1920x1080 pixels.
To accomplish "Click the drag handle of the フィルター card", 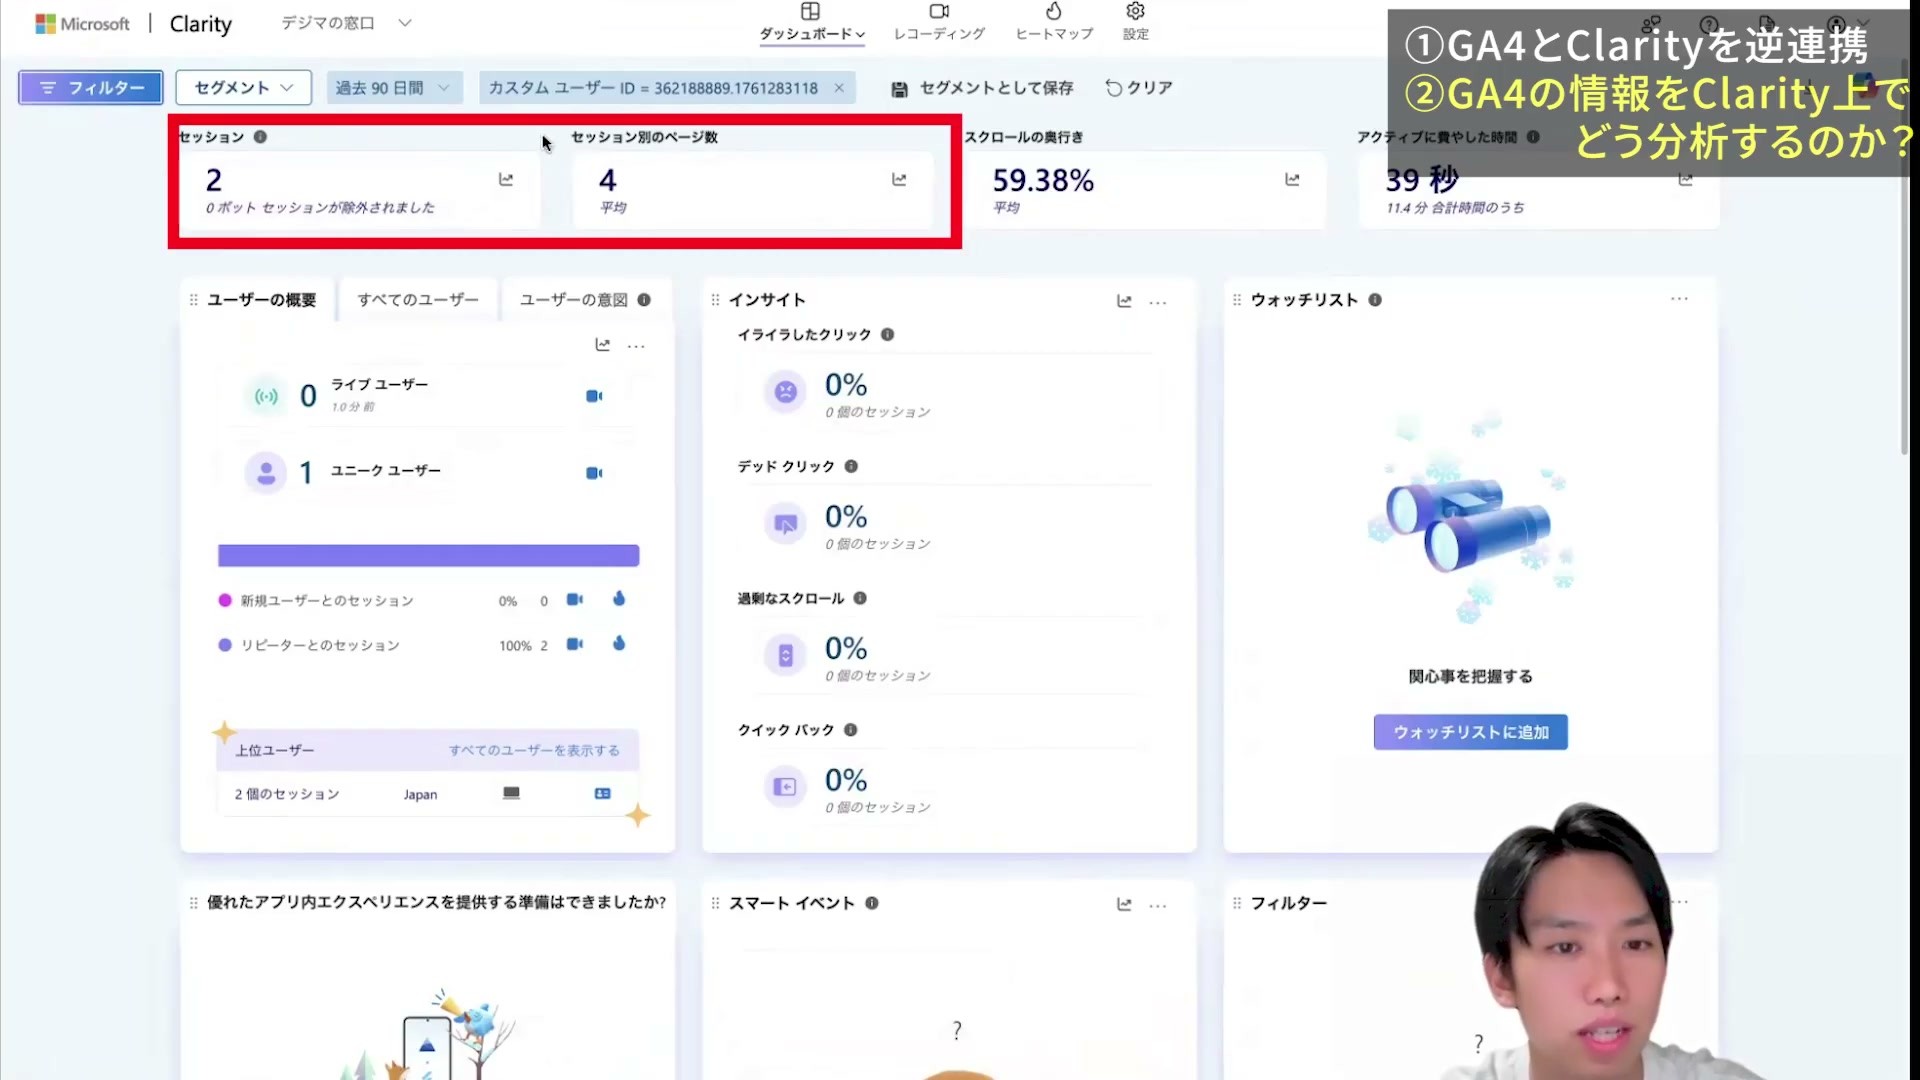I will [1237, 903].
